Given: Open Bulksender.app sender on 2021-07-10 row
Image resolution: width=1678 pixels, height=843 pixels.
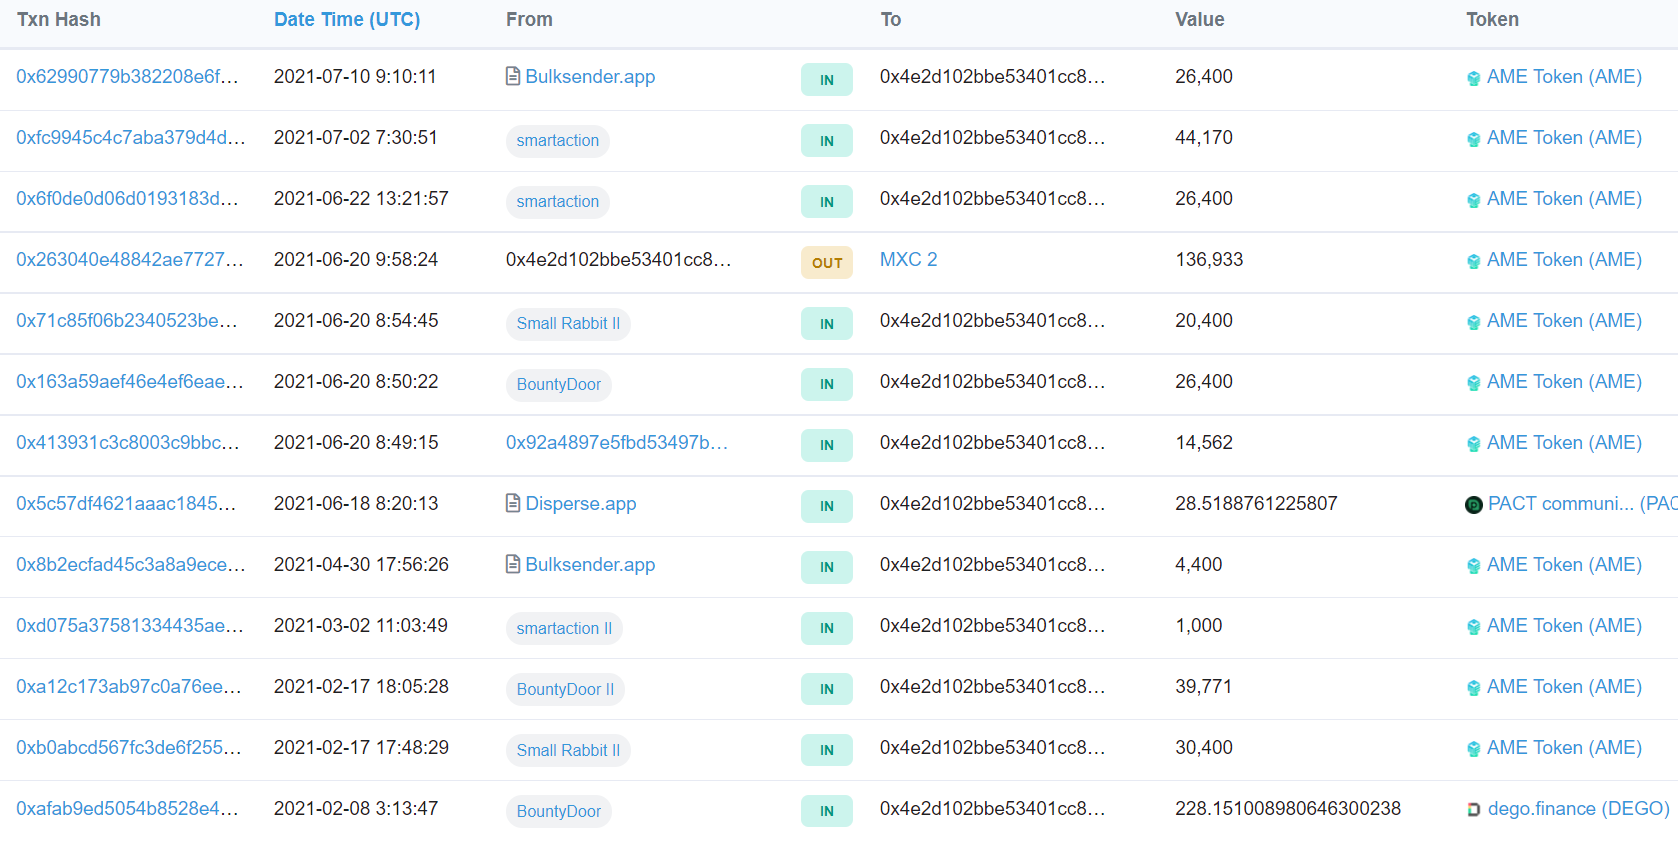Looking at the screenshot, I should [590, 76].
